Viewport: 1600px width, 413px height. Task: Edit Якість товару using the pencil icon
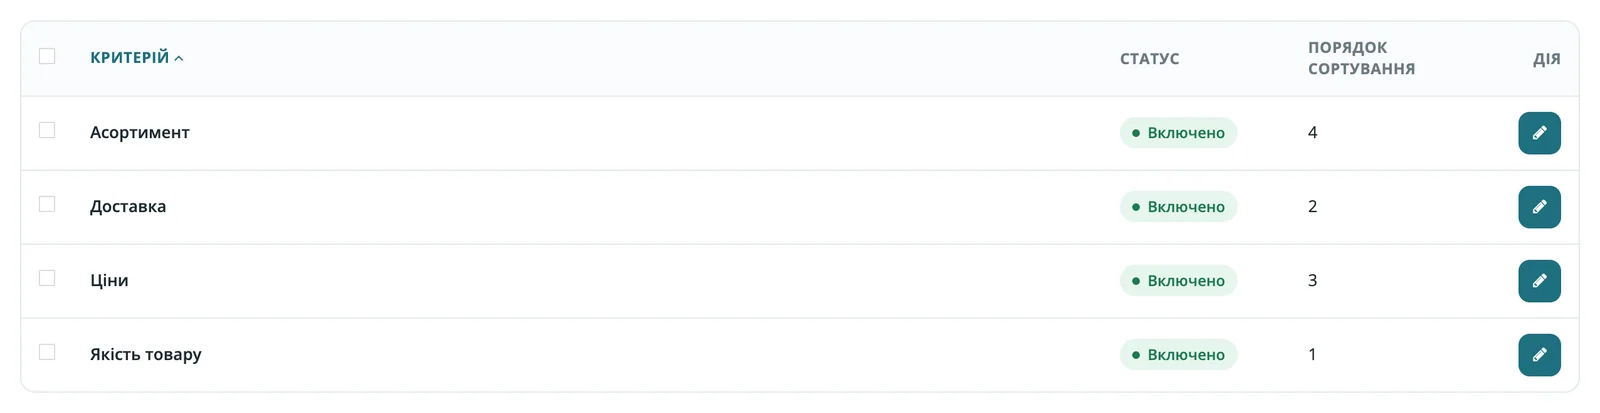point(1539,355)
